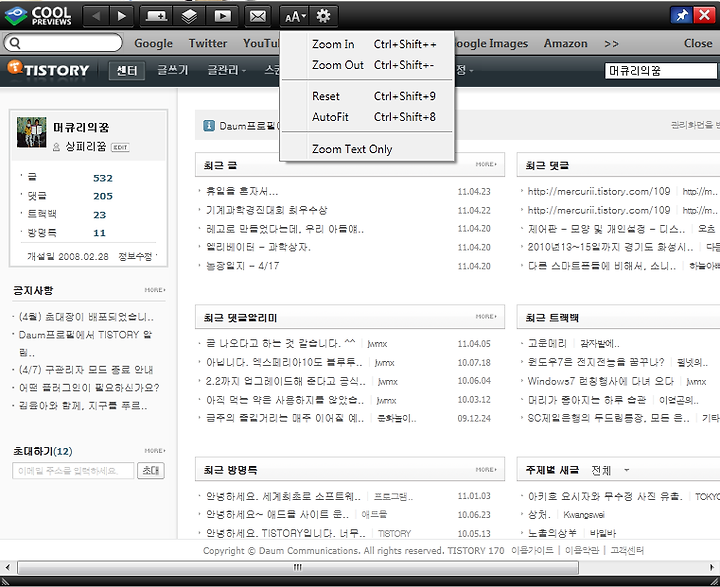Click the Close text link
This screenshot has width=720, height=587.
[698, 44]
